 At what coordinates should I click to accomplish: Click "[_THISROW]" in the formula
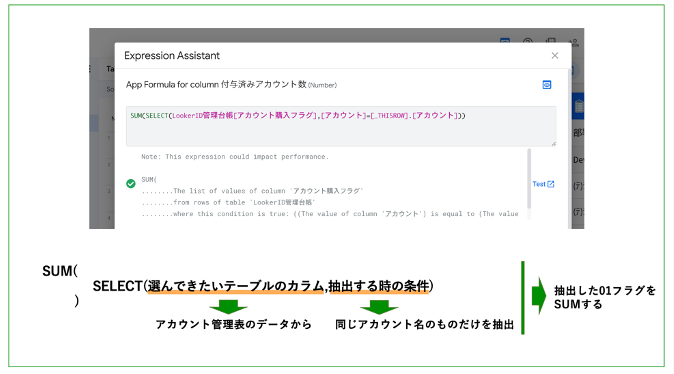pyautogui.click(x=390, y=116)
